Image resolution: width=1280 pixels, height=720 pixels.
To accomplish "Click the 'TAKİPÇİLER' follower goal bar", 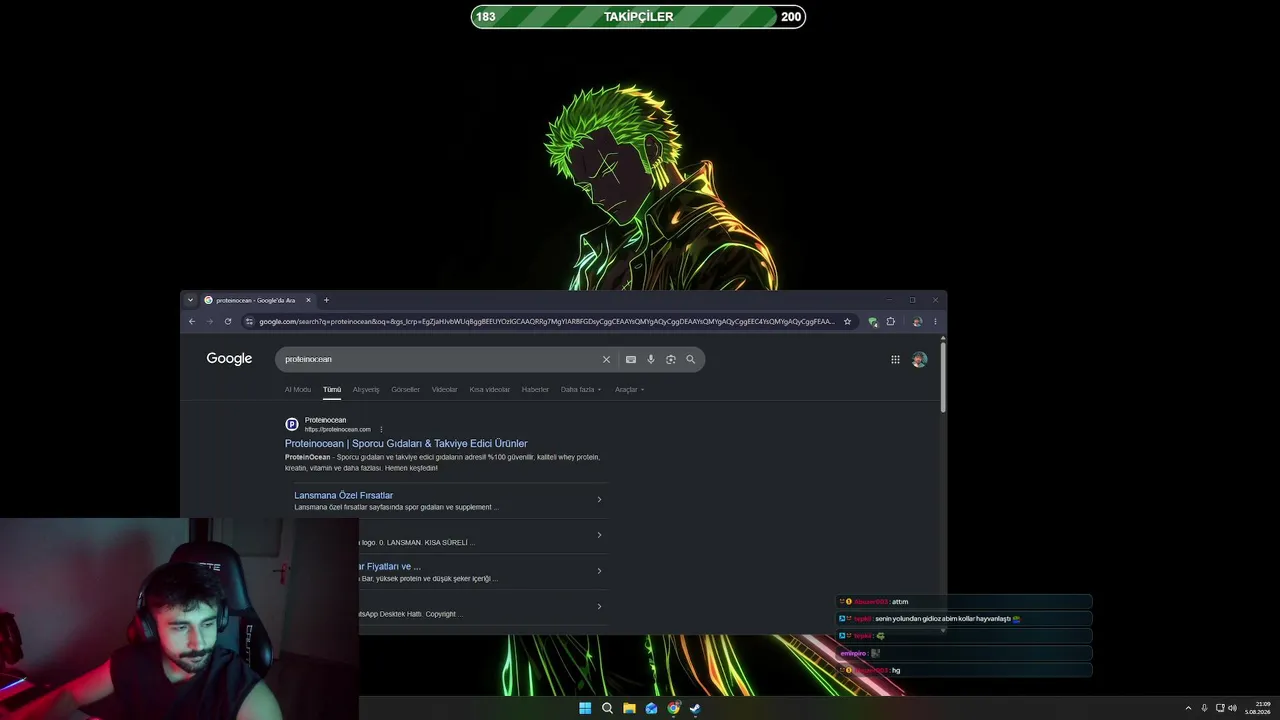I will point(638,16).
